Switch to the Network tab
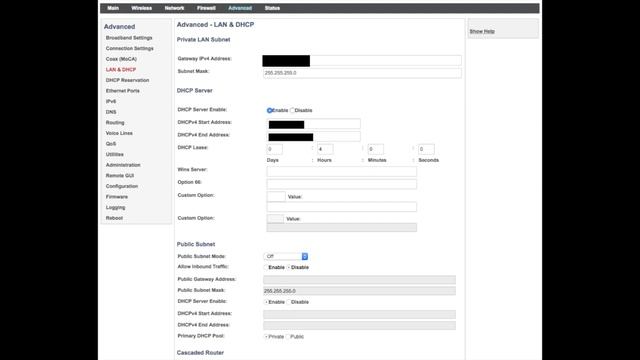640x360 pixels. tap(174, 8)
